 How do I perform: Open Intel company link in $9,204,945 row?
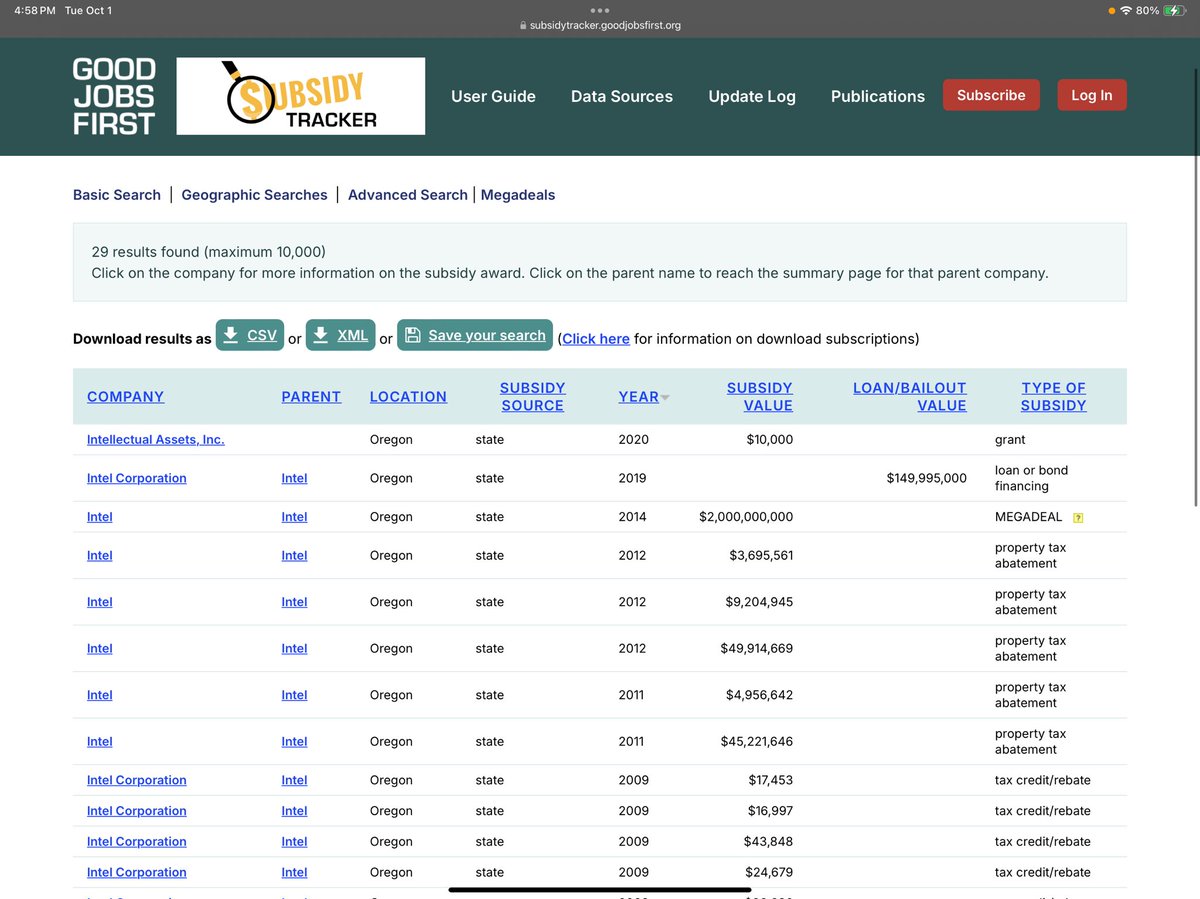click(100, 602)
